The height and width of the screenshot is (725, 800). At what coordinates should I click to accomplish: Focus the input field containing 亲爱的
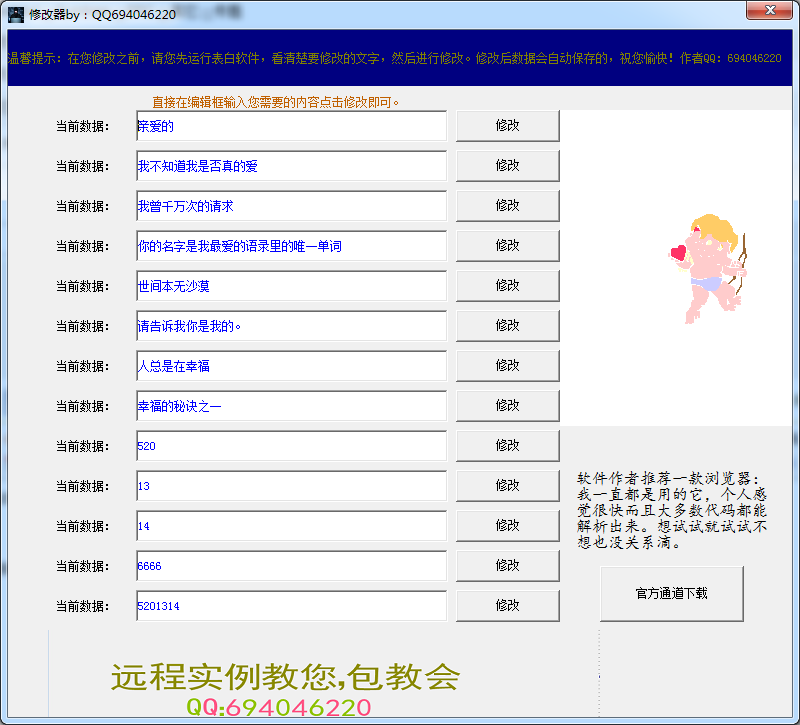pyautogui.click(x=291, y=126)
